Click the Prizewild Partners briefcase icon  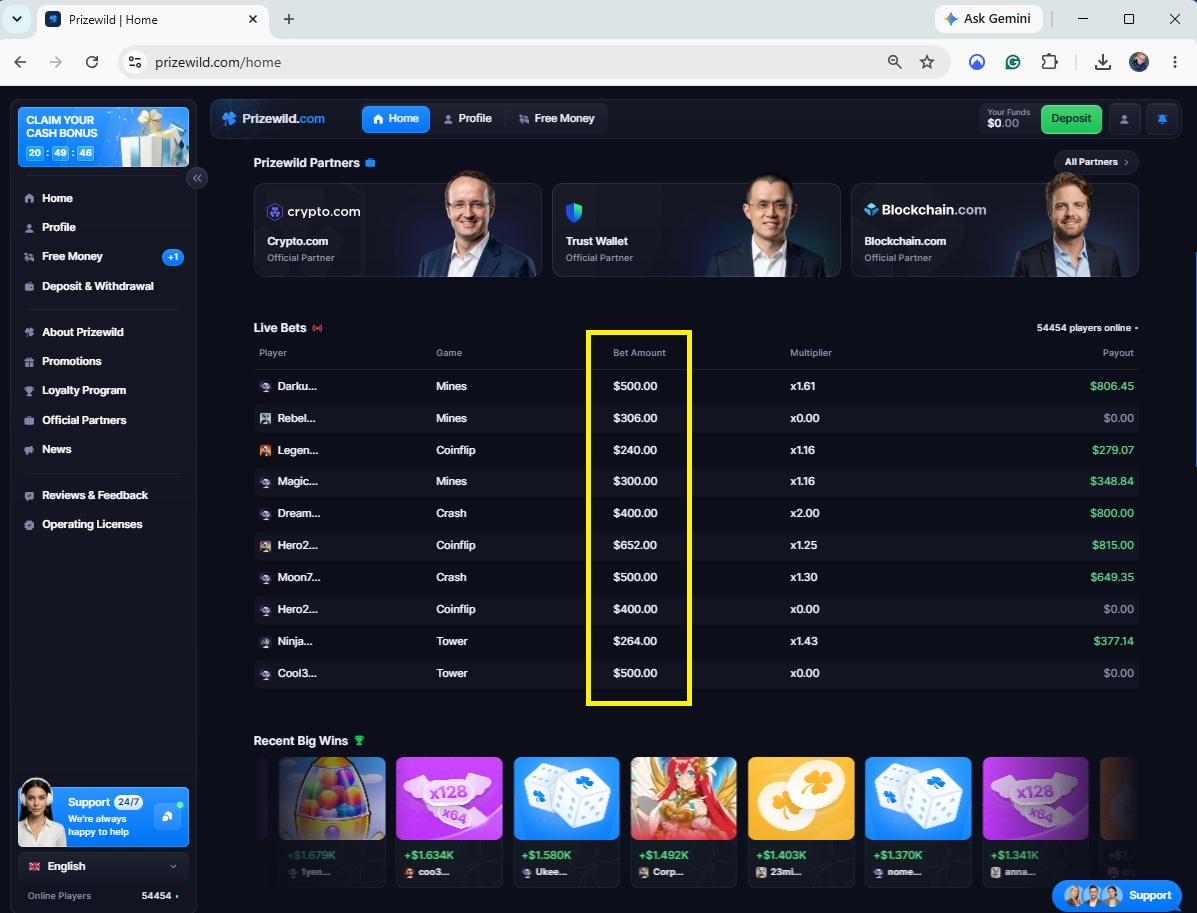click(x=370, y=163)
